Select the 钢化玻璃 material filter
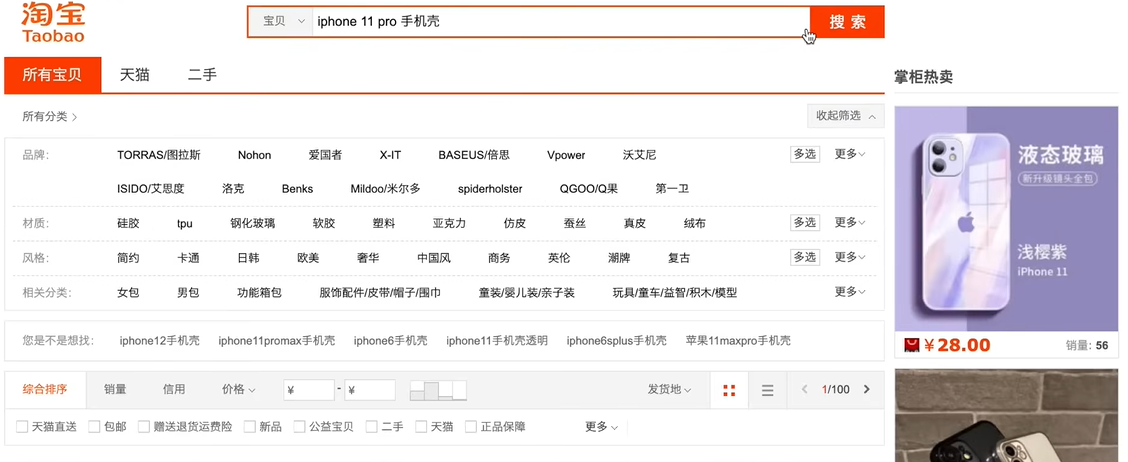 pos(253,224)
